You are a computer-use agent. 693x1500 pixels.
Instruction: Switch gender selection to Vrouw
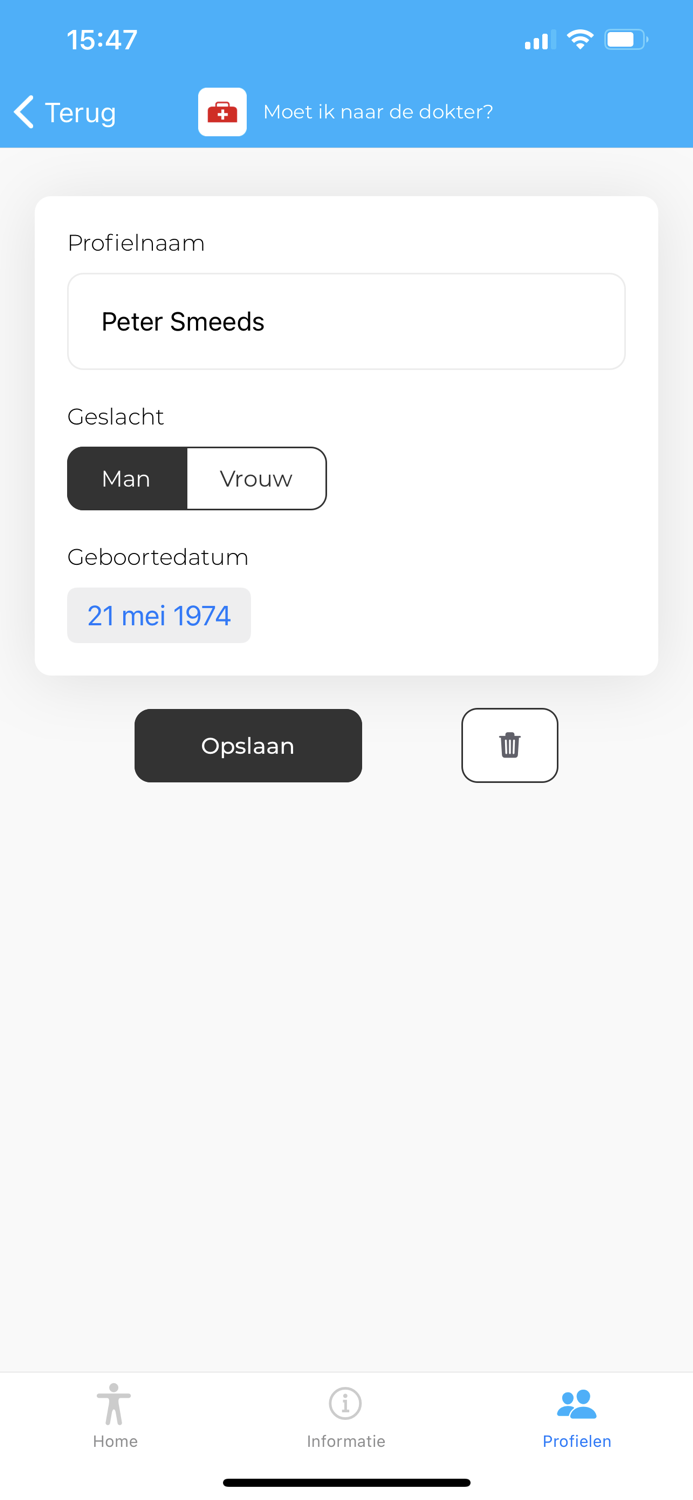coord(256,478)
